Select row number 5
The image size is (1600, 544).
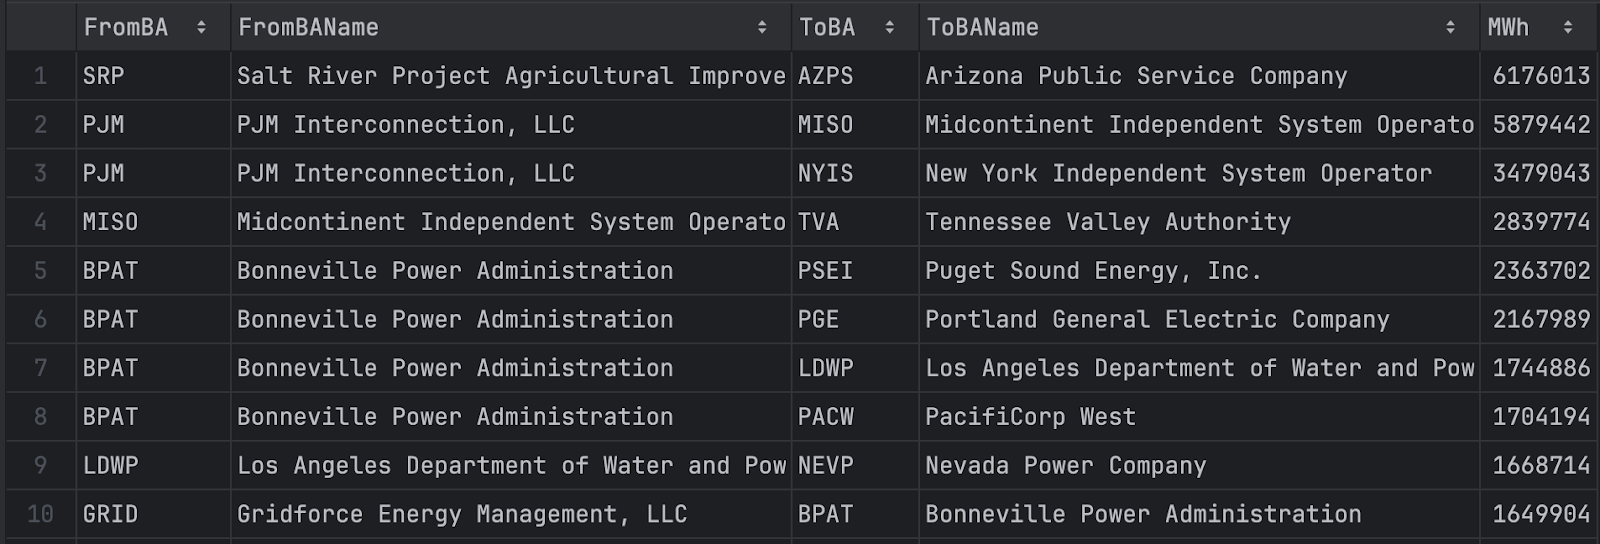[x=41, y=271]
